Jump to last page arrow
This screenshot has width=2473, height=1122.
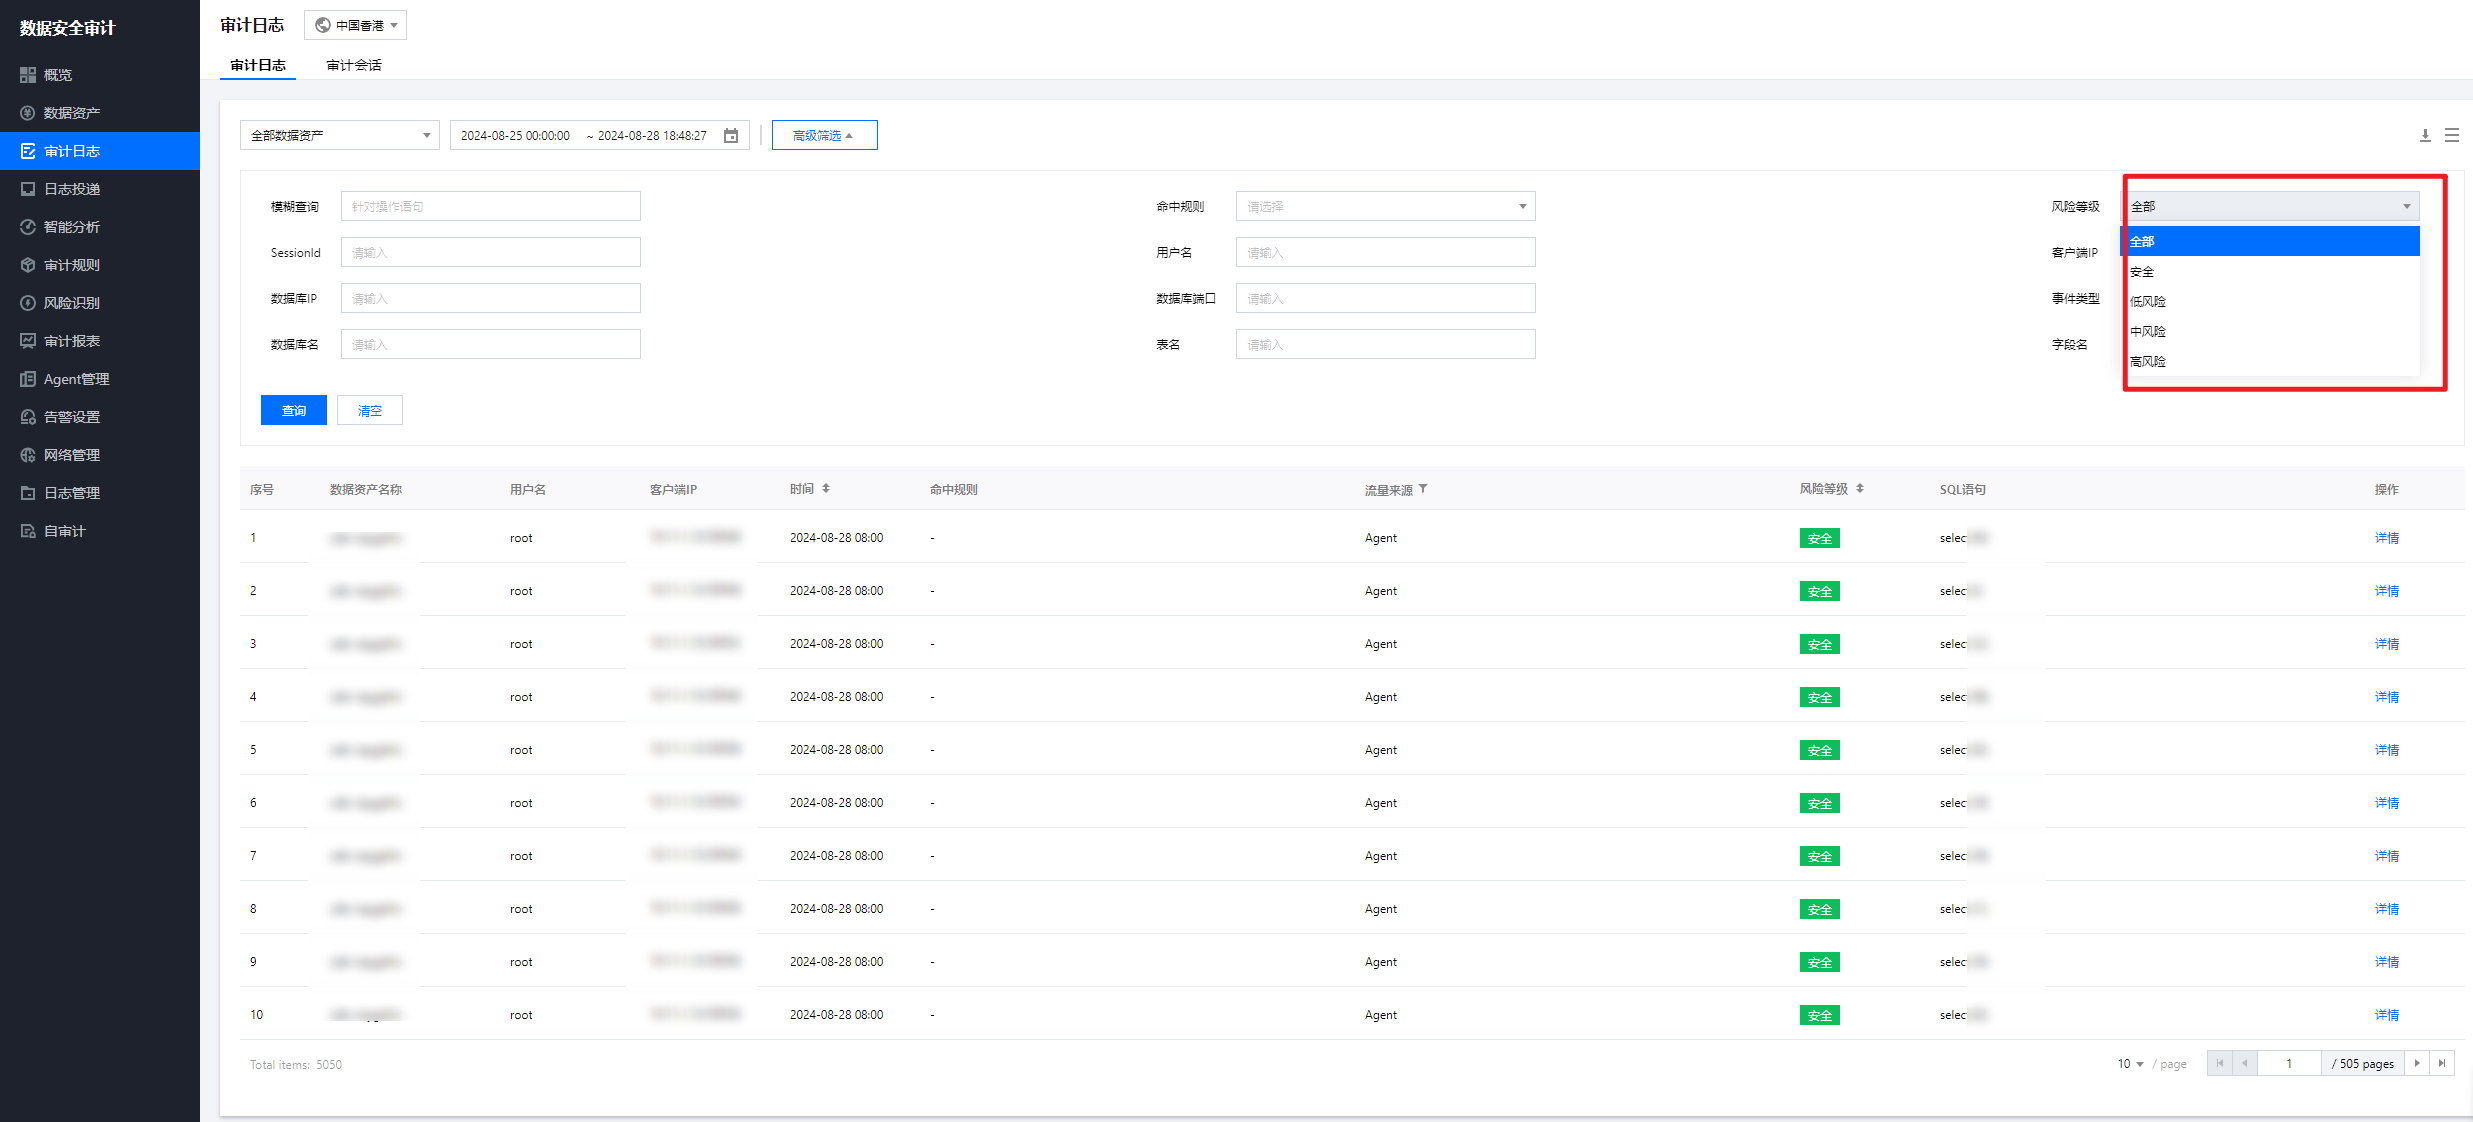pos(2442,1063)
